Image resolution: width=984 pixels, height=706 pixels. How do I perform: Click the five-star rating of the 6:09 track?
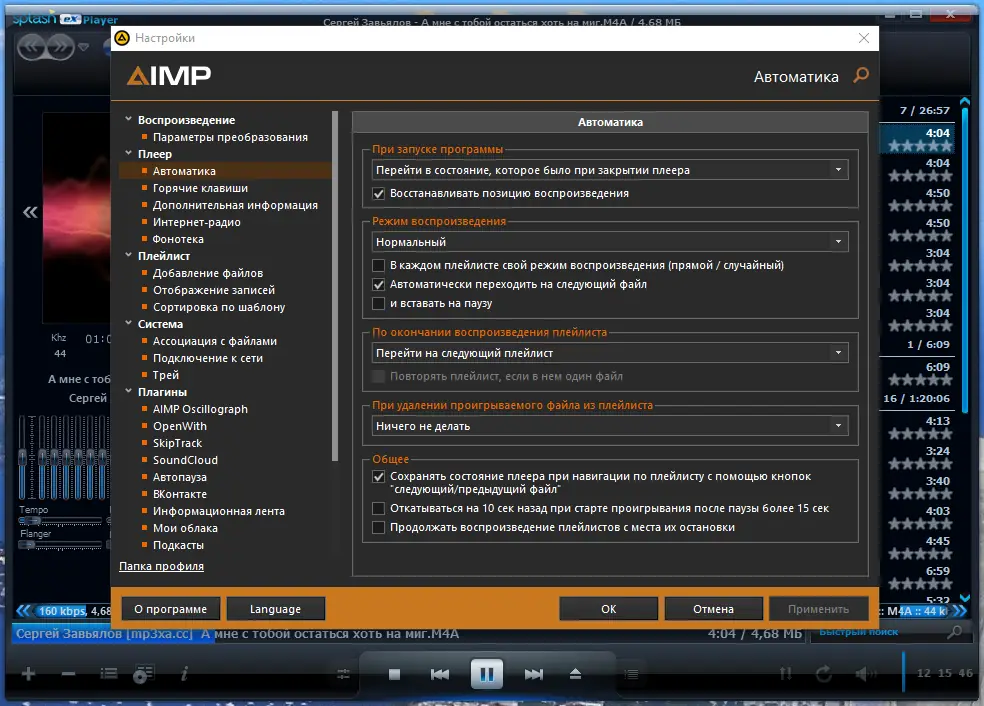pyautogui.click(x=920, y=380)
